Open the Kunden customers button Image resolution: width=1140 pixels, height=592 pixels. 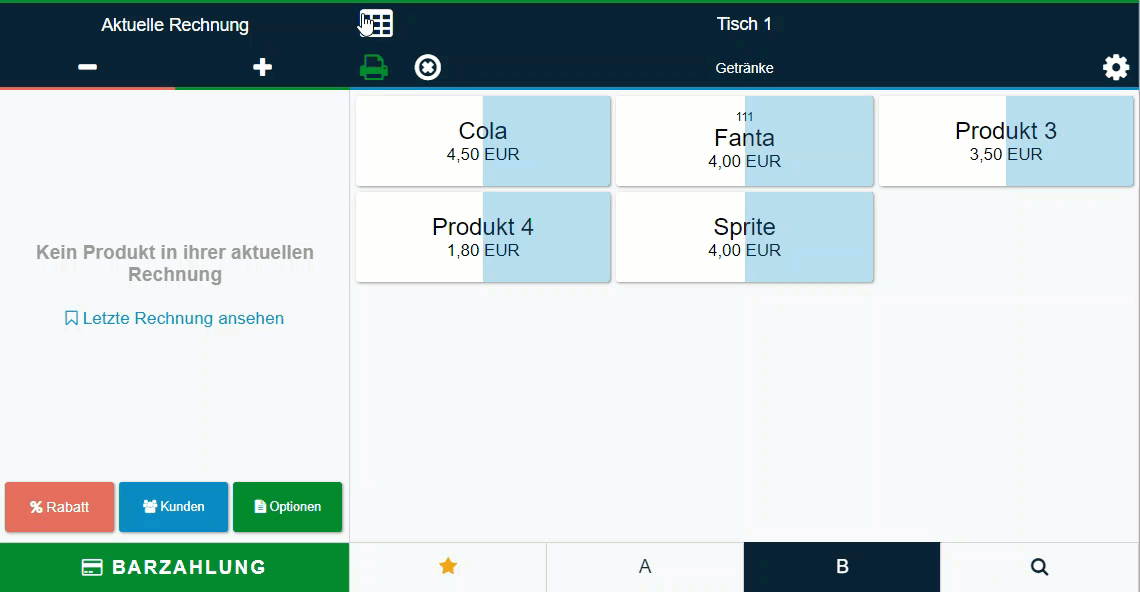173,507
